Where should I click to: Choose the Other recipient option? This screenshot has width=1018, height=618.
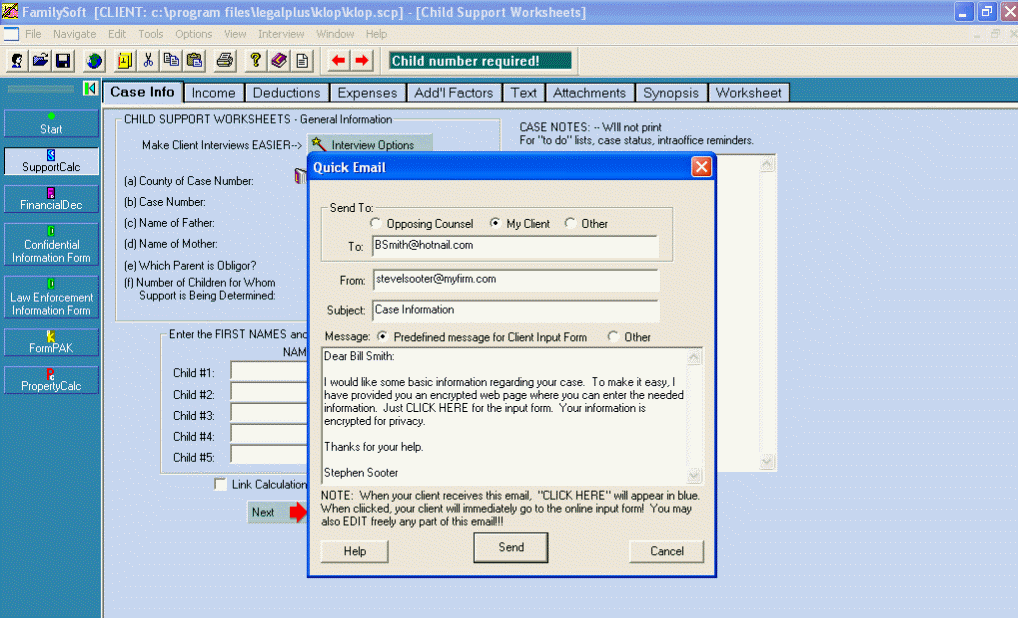[x=572, y=223]
